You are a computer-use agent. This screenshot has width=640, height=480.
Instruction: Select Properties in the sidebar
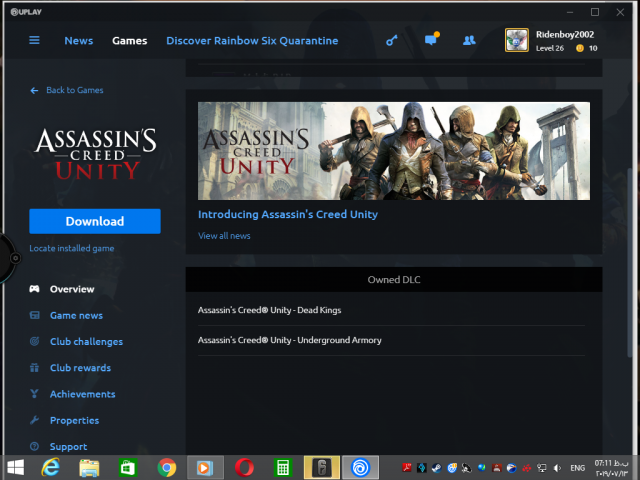(x=74, y=420)
